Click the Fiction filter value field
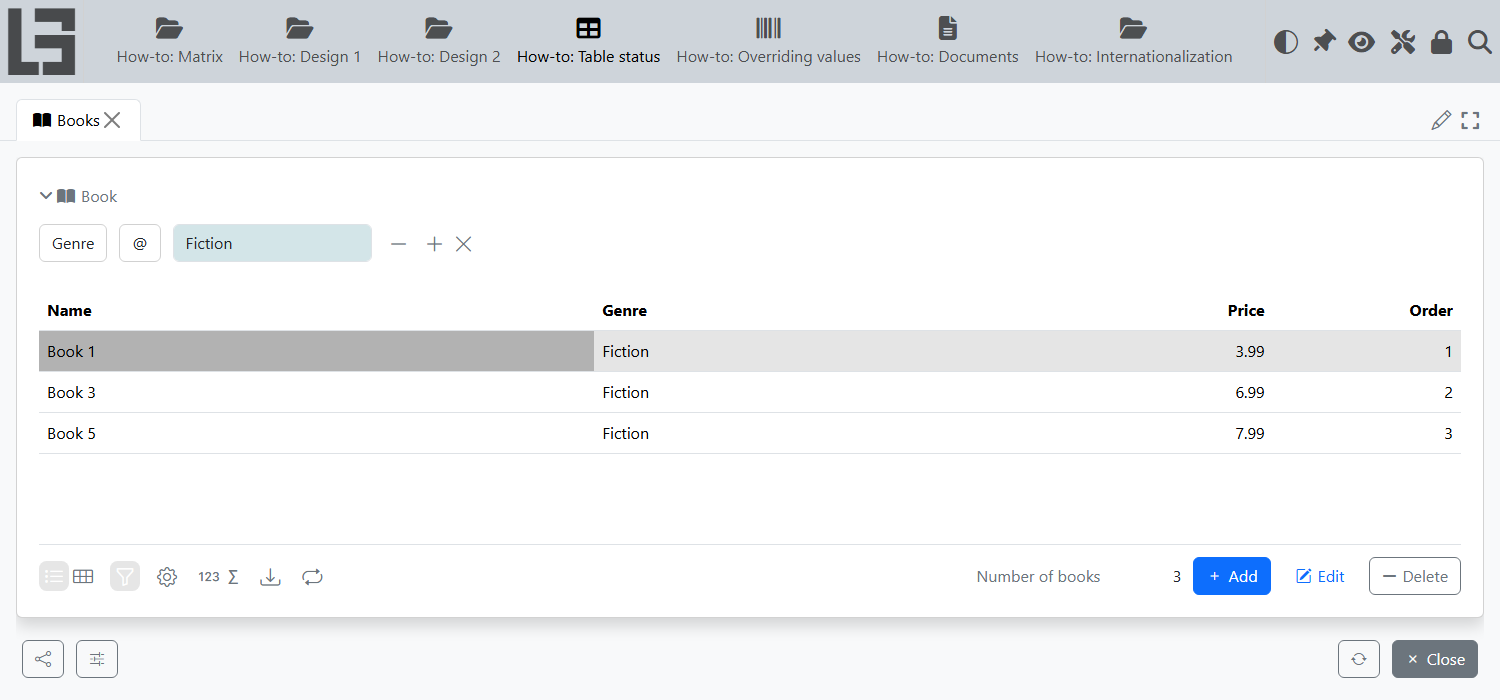The image size is (1500, 700). coord(272,243)
